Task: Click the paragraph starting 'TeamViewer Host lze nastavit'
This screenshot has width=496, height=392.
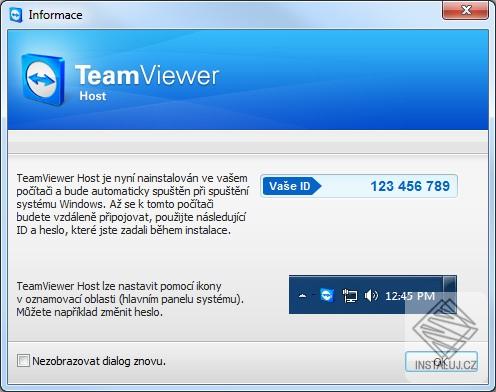Action: [130, 299]
